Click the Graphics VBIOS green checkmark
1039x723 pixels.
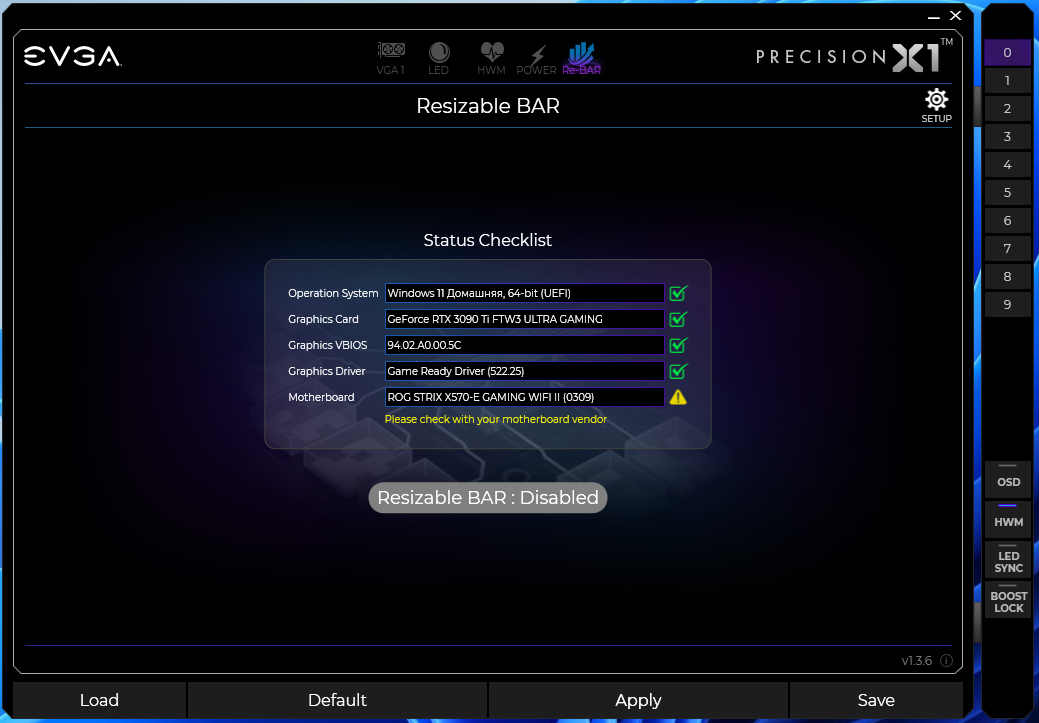pos(678,345)
